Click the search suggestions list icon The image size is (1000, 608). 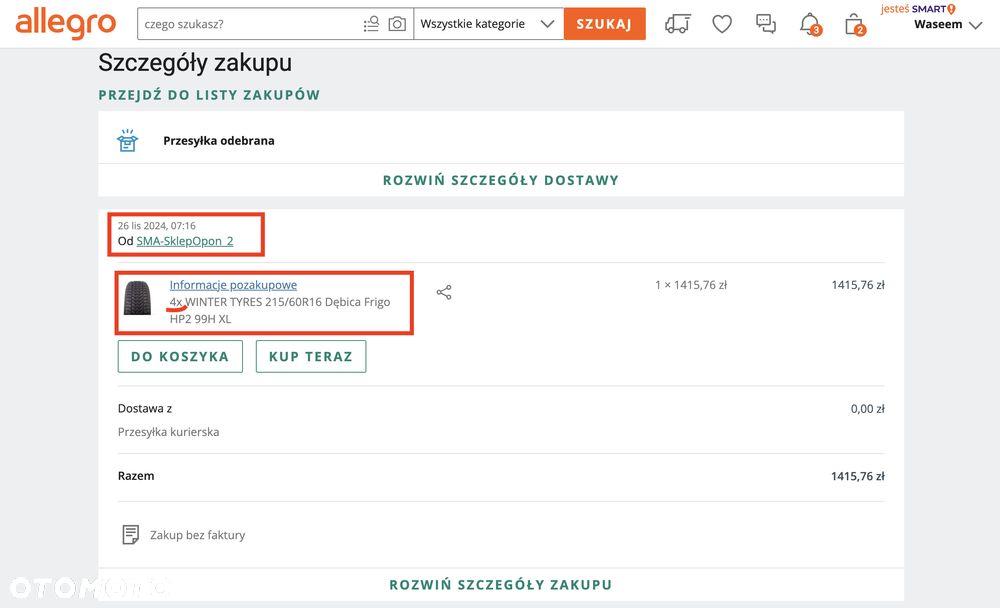[371, 24]
